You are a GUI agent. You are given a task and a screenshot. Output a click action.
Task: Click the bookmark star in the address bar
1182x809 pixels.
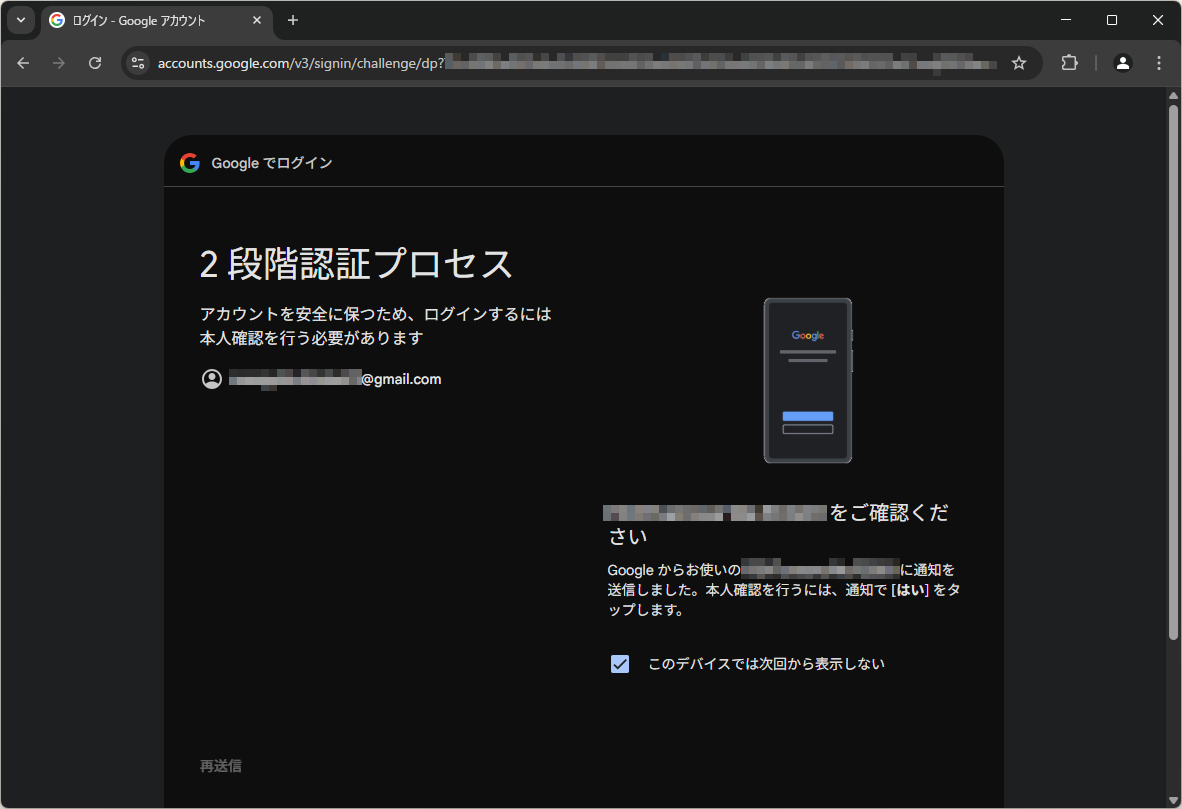[x=1018, y=62]
